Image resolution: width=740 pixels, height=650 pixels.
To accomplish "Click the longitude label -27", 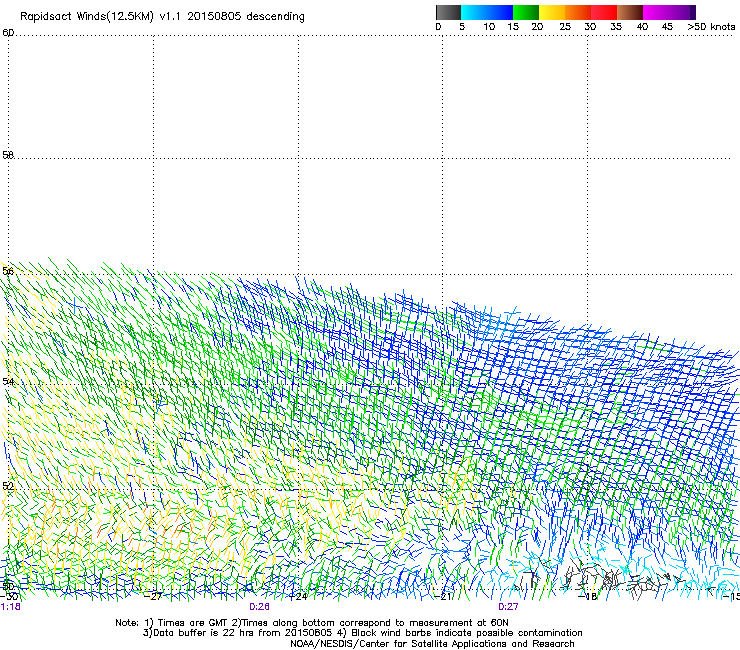I will click(154, 597).
